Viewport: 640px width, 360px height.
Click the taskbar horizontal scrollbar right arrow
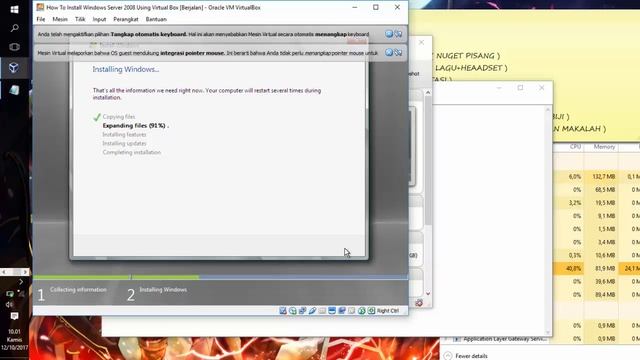click(x=25, y=271)
